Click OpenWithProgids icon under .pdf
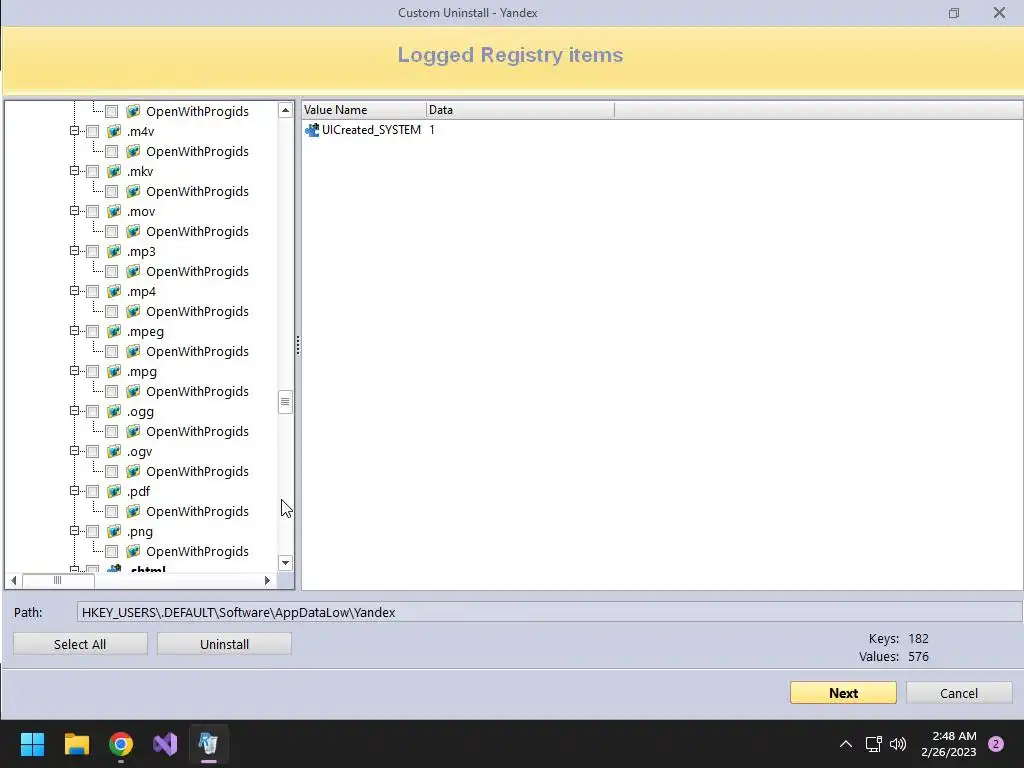 pos(133,511)
